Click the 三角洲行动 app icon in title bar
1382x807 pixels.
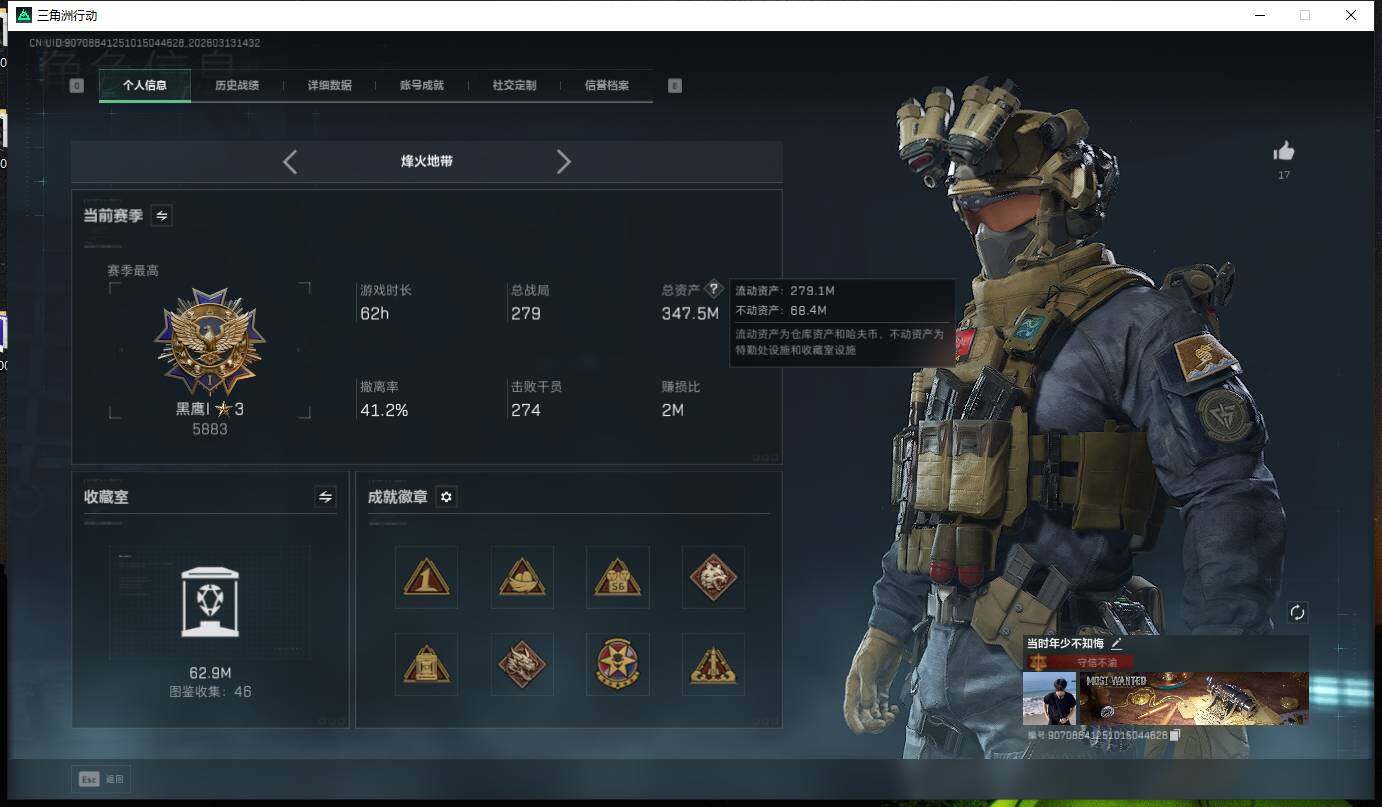pos(24,15)
